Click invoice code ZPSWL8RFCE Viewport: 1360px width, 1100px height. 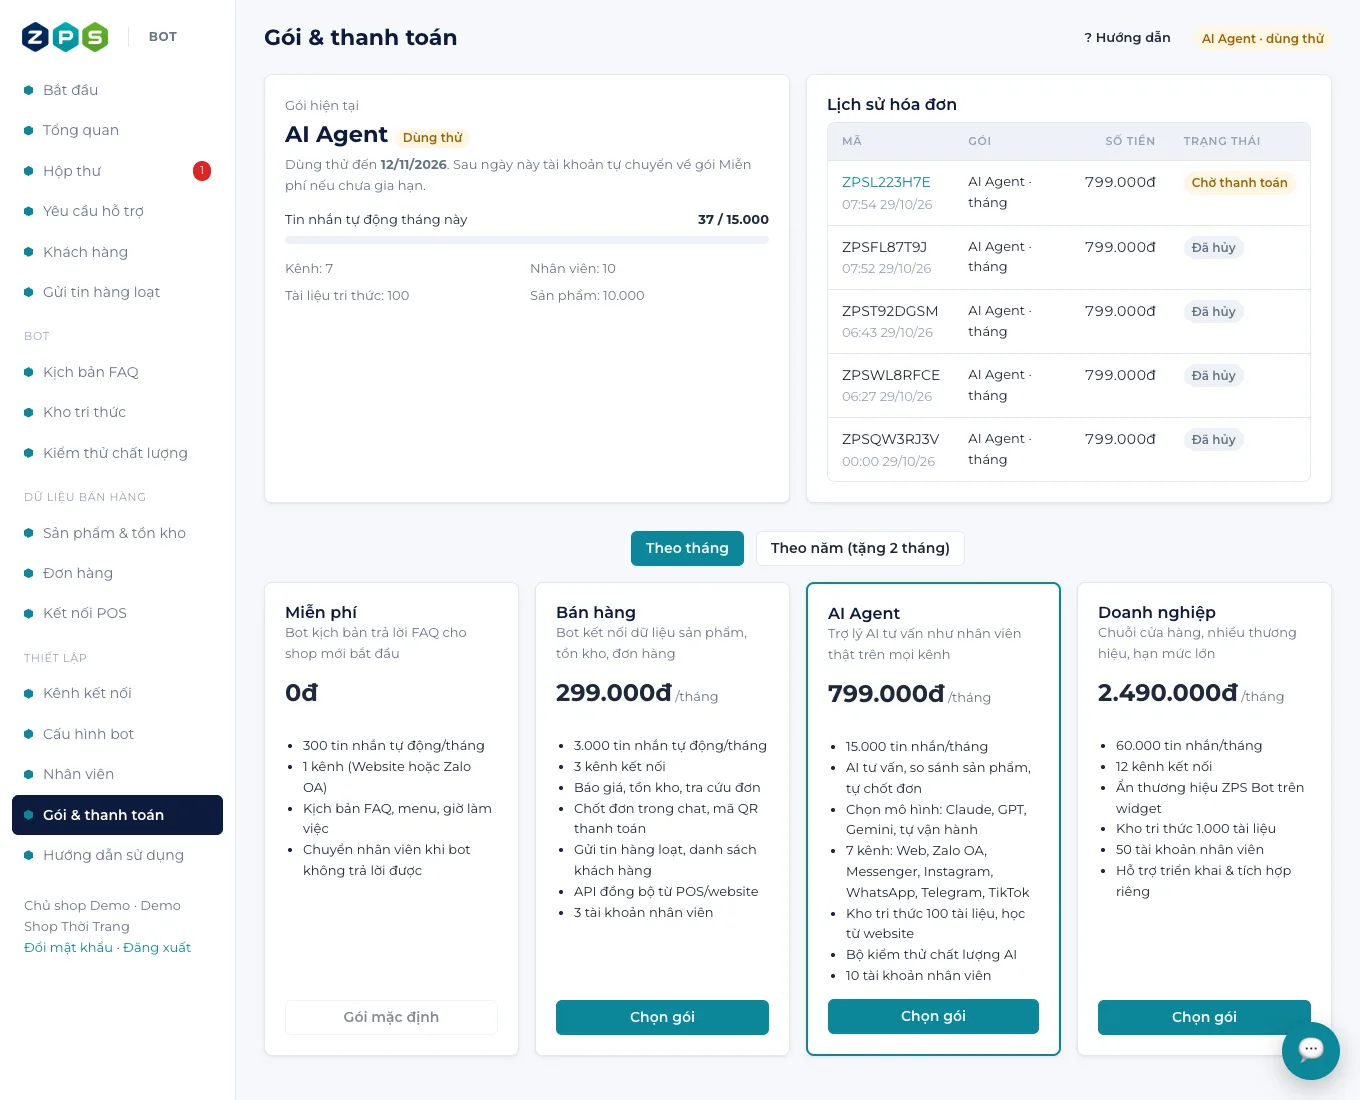[x=891, y=375]
